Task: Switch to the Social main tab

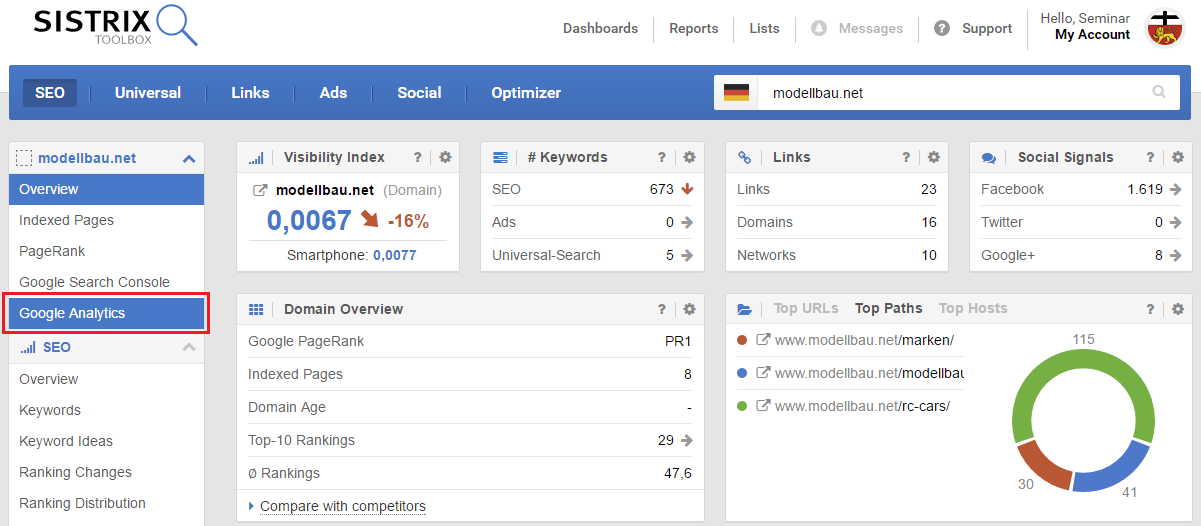Action: point(419,93)
